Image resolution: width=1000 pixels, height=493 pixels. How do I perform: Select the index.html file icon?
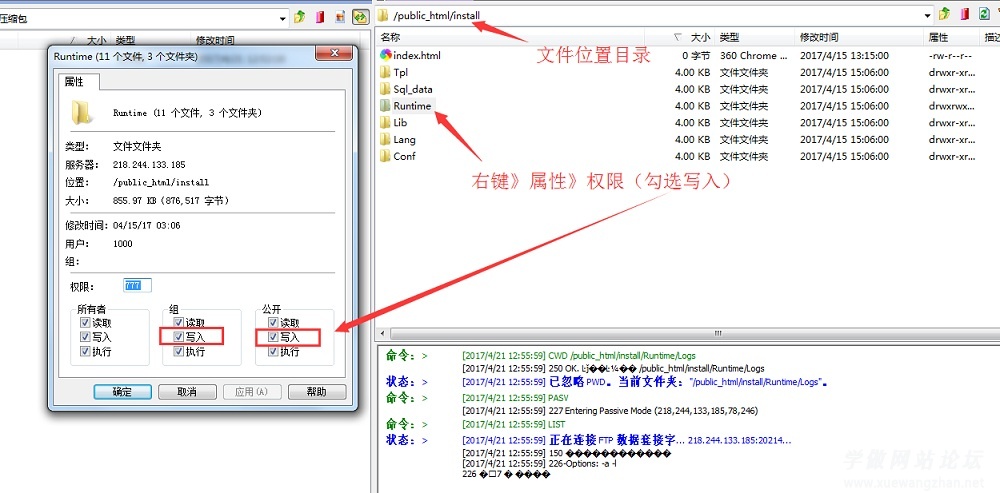(x=385, y=56)
